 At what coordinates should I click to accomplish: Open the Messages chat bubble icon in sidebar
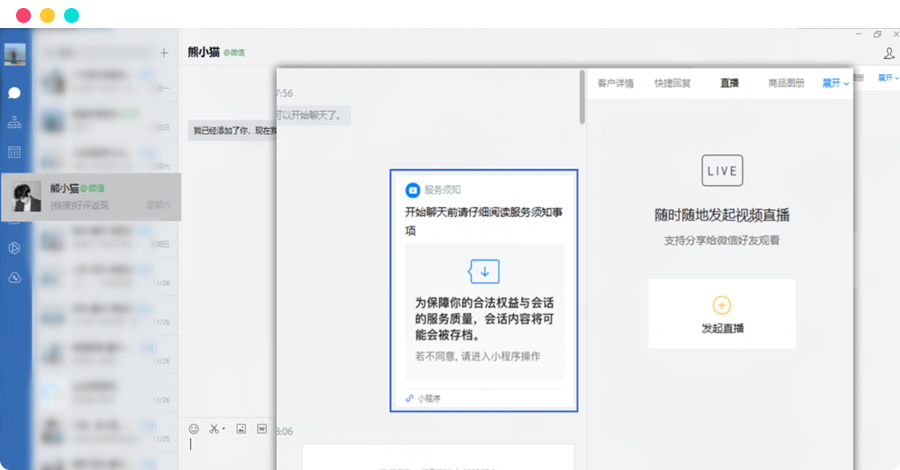[x=15, y=93]
